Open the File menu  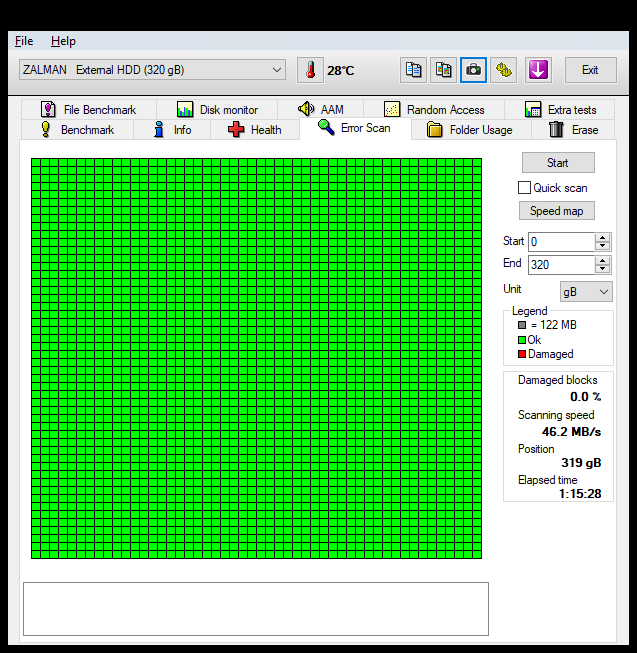click(24, 41)
